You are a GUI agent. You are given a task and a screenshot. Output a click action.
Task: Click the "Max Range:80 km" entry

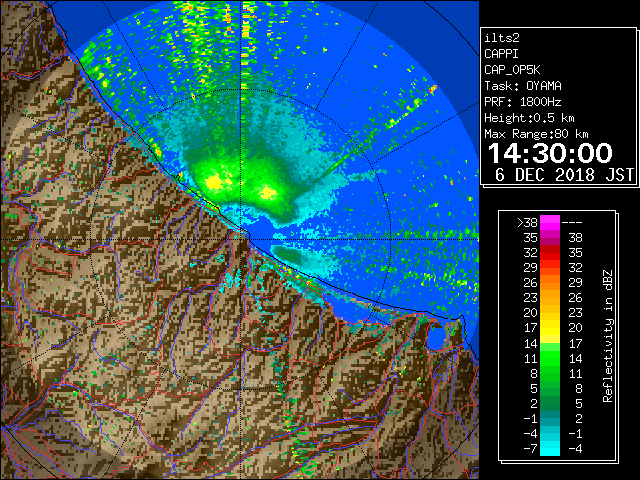[536, 134]
